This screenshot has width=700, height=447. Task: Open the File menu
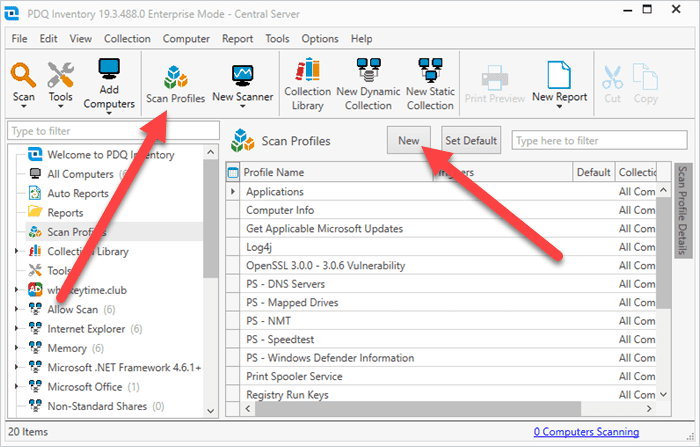(19, 39)
